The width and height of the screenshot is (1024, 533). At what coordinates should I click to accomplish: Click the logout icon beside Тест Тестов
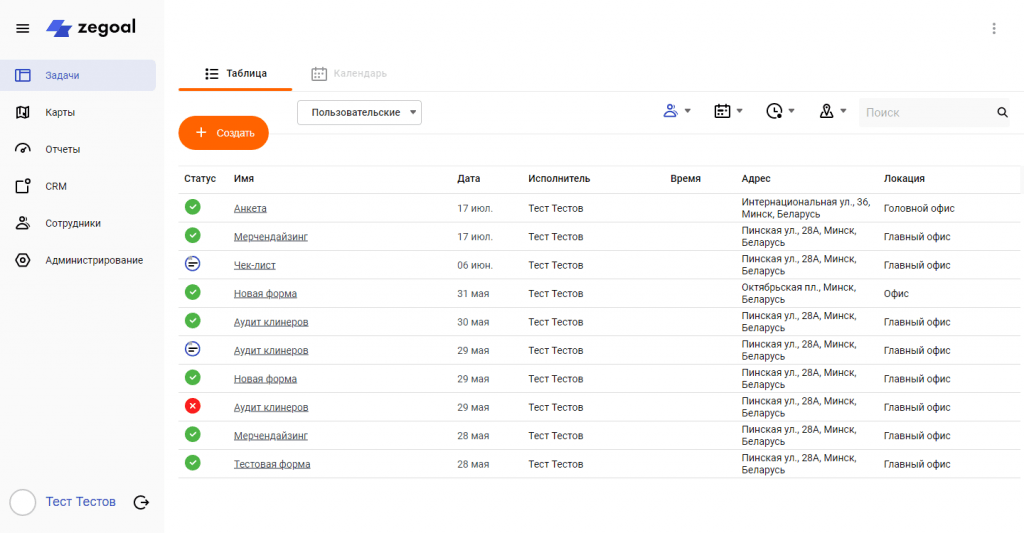pyautogui.click(x=141, y=502)
